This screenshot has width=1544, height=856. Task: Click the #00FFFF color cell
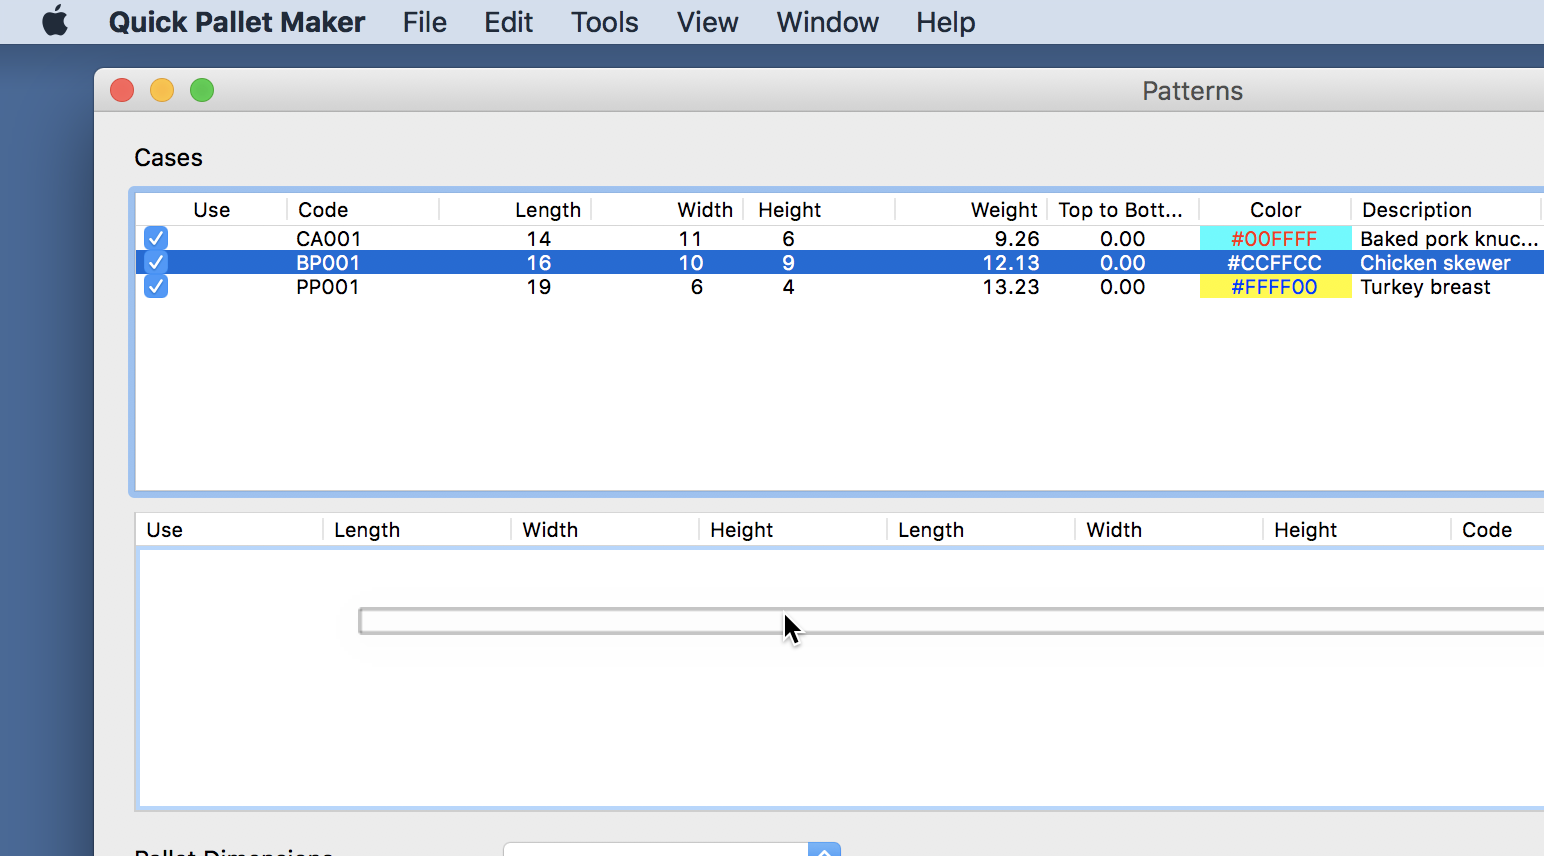pyautogui.click(x=1275, y=238)
